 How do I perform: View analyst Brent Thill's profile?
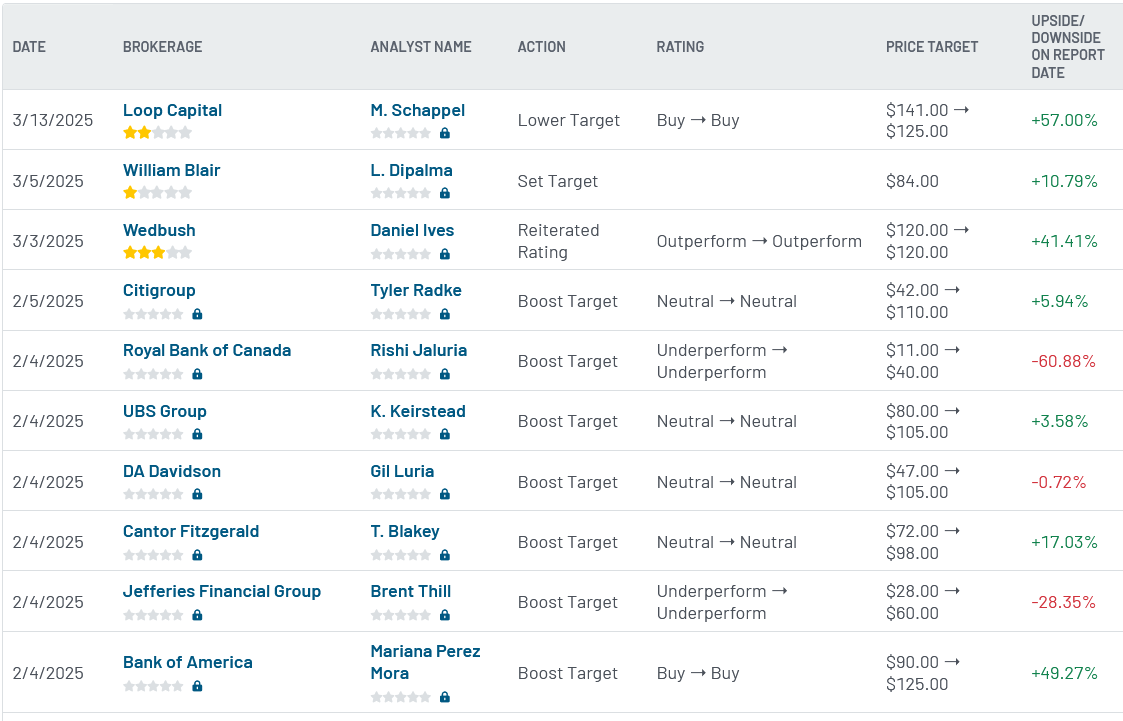click(x=410, y=591)
